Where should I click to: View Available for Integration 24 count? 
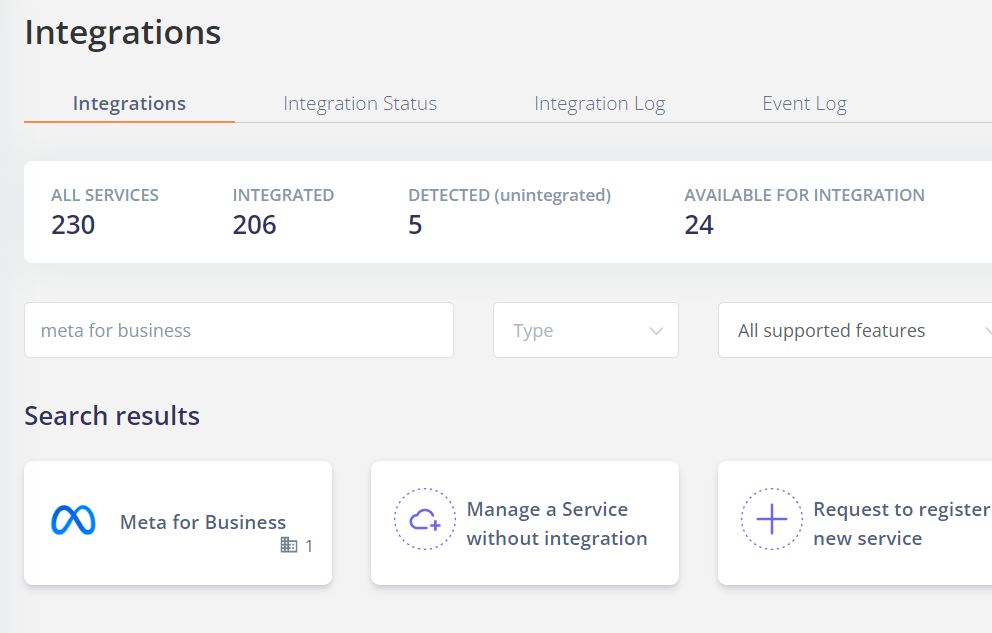804,211
